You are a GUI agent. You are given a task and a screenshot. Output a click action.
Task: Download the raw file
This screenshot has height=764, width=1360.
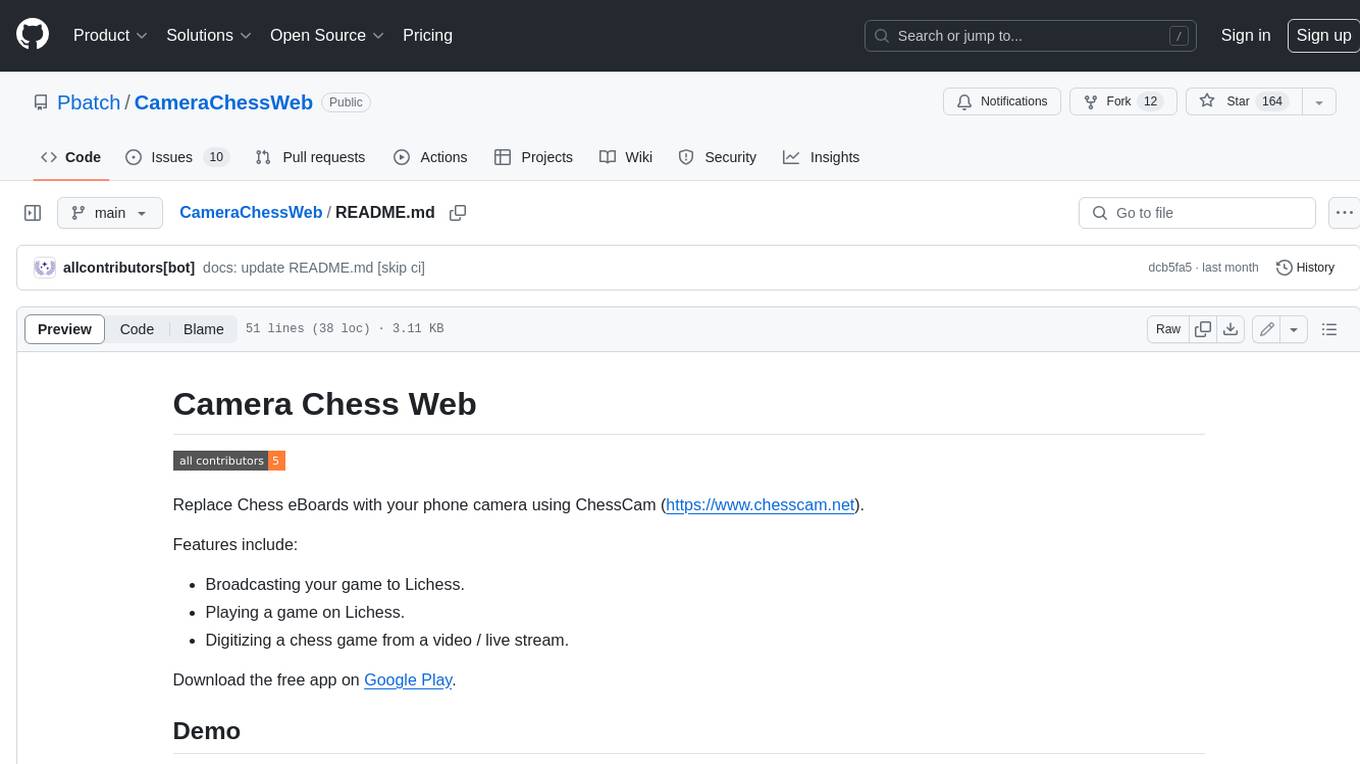[1231, 329]
